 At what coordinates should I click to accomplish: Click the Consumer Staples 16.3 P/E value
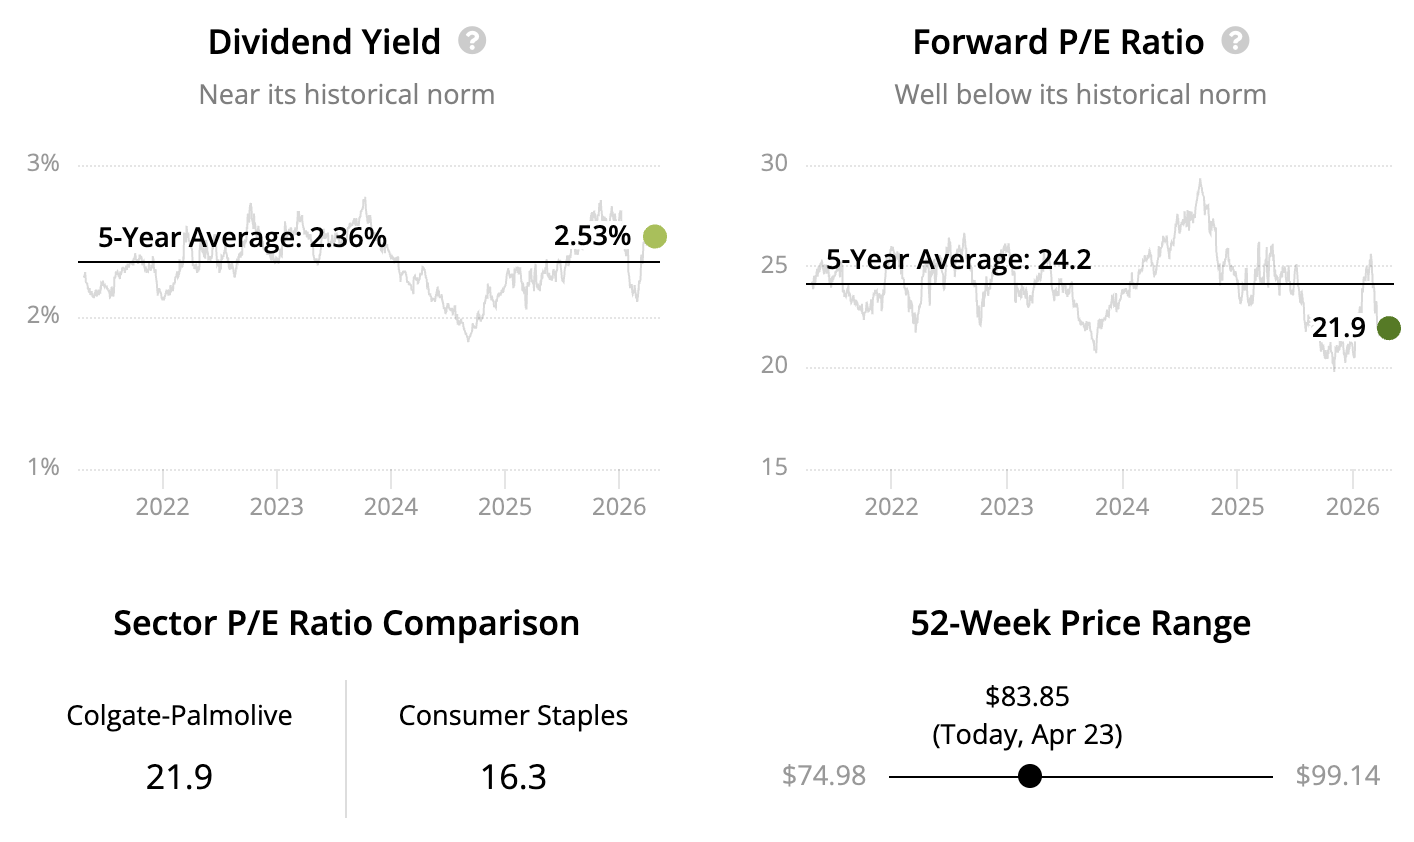click(513, 777)
